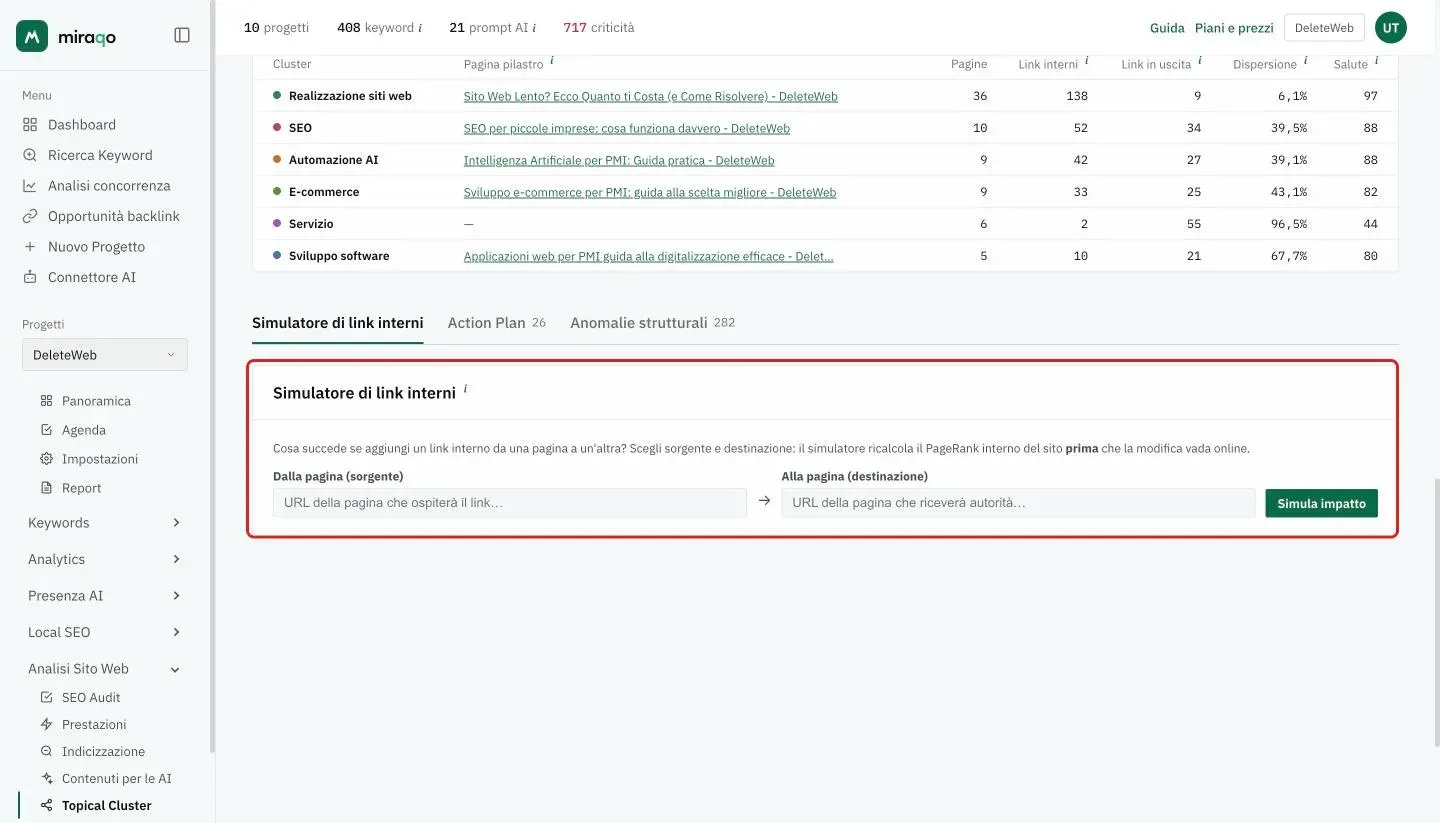Click the Topical Cluster share icon

(46, 805)
